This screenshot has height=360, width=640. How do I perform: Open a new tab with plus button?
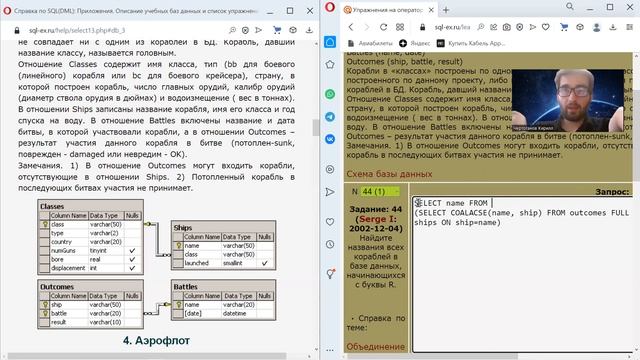(446, 10)
